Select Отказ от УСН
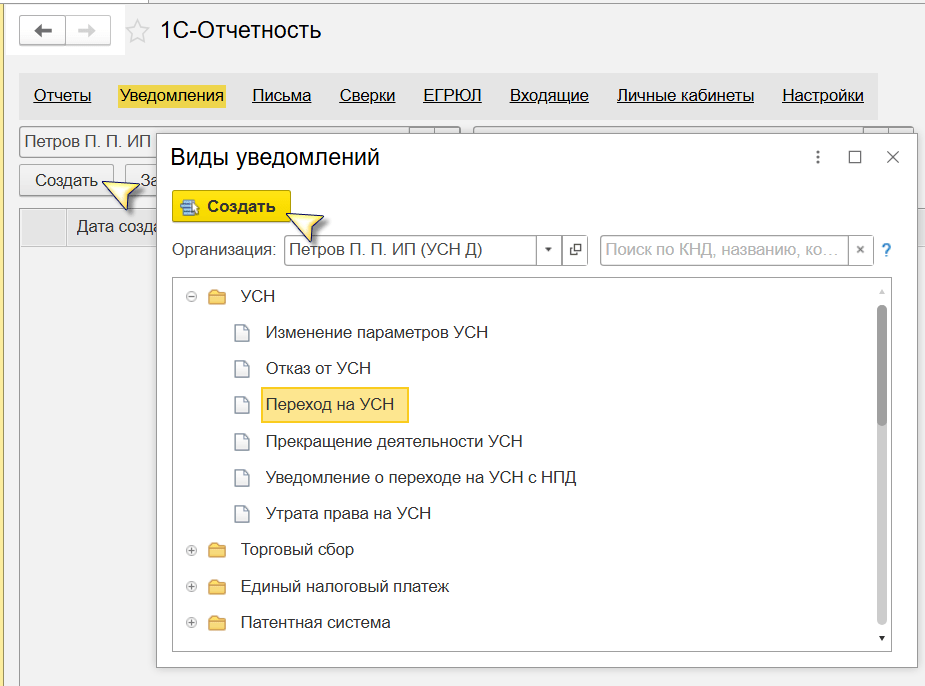925x686 pixels. pos(318,369)
